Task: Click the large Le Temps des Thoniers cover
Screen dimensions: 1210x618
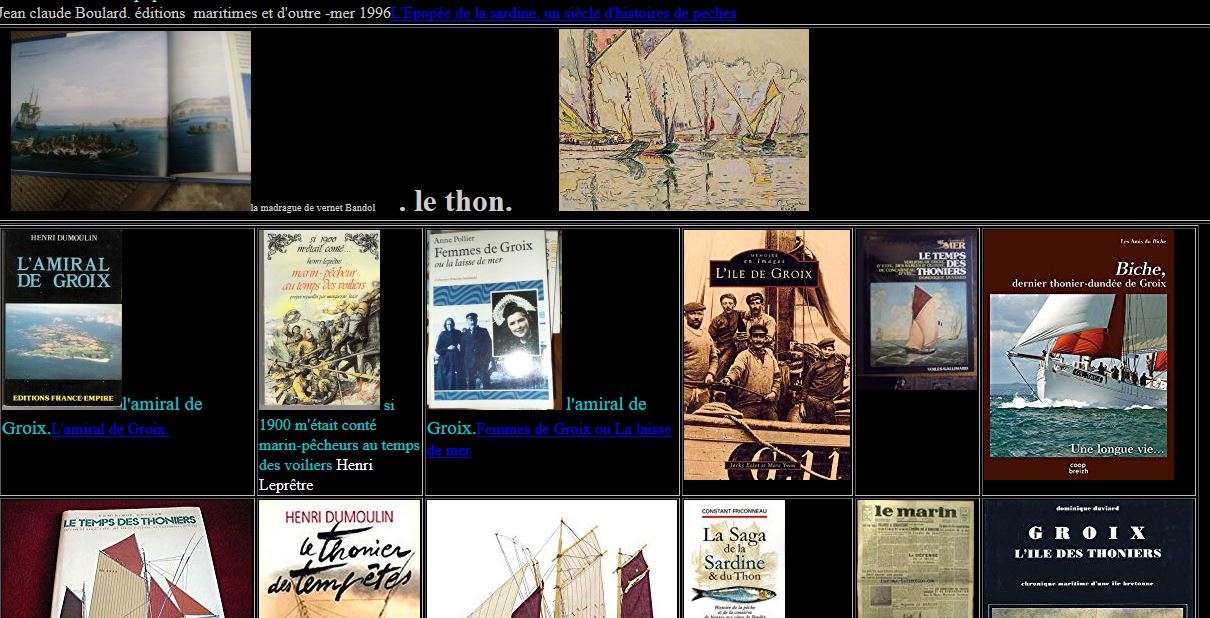Action: tap(127, 559)
